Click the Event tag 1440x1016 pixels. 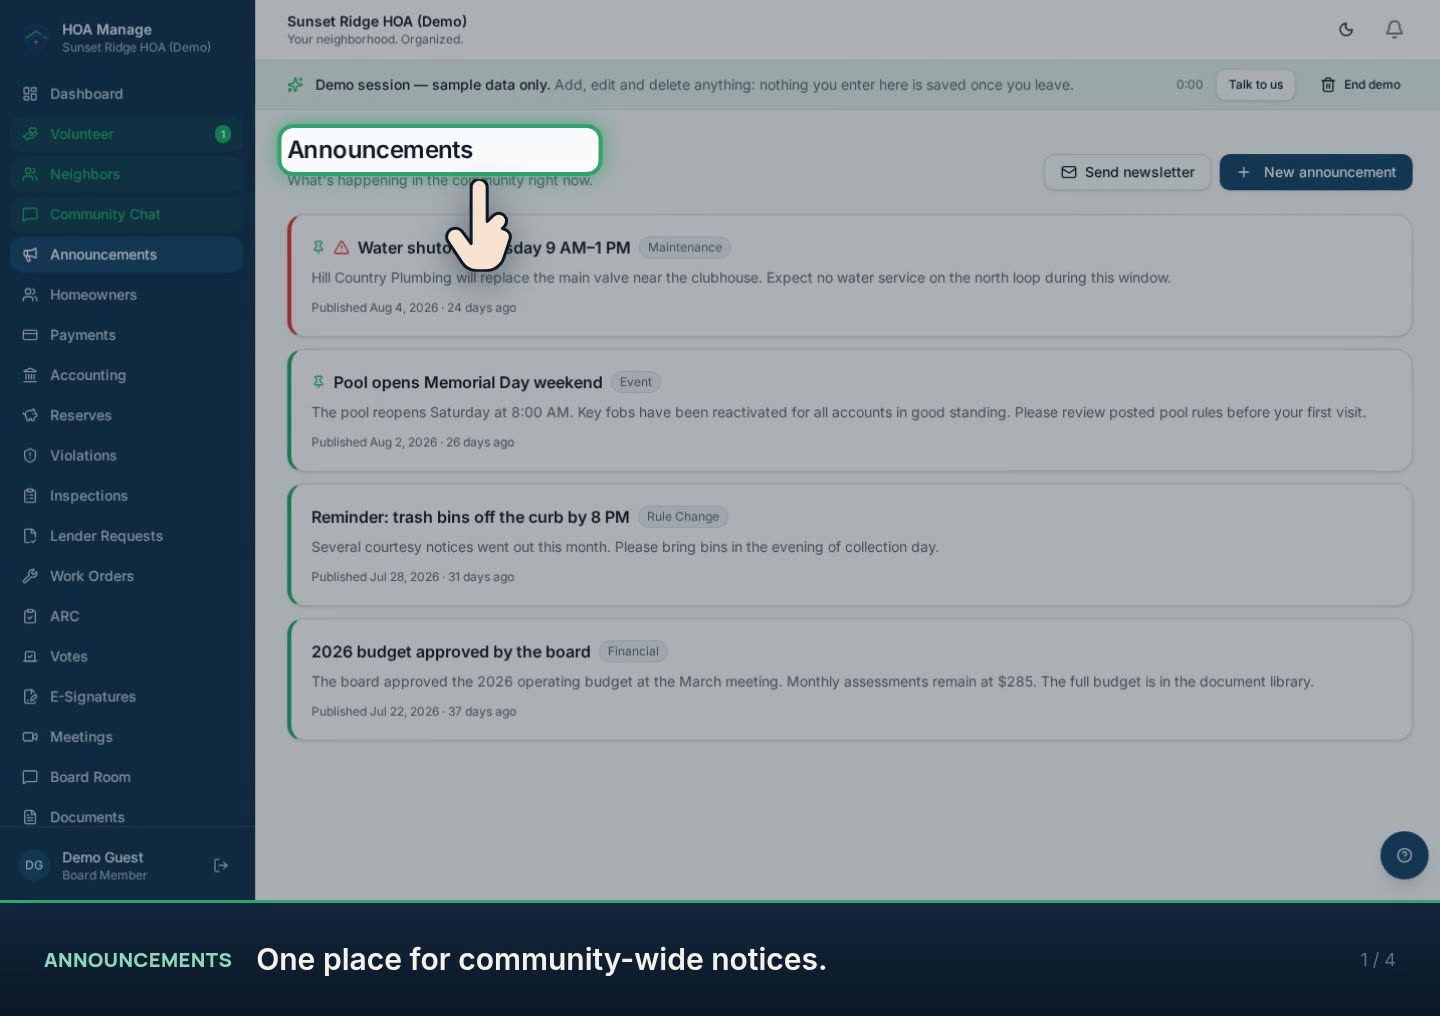pyautogui.click(x=635, y=382)
